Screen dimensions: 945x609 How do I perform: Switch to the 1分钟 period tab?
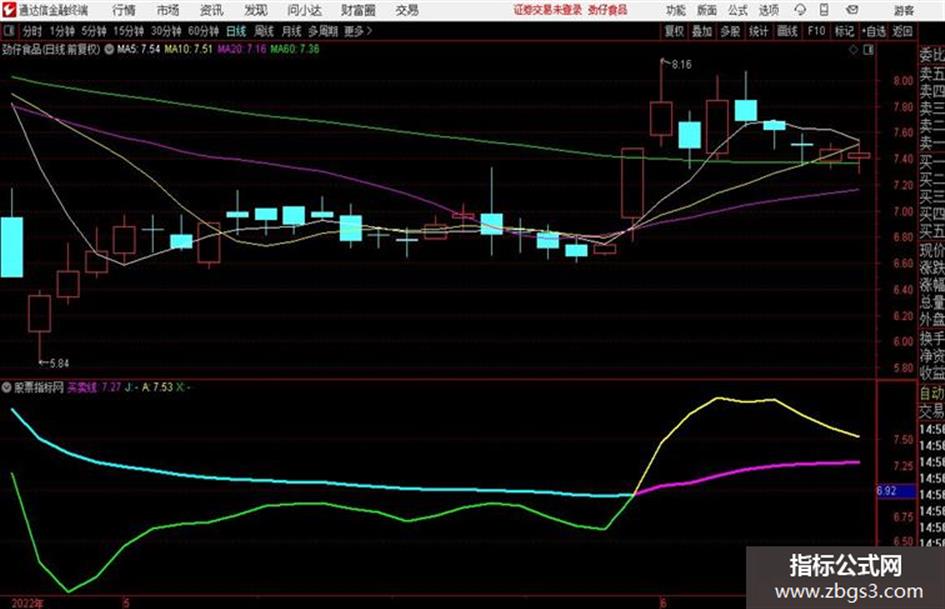(62, 31)
